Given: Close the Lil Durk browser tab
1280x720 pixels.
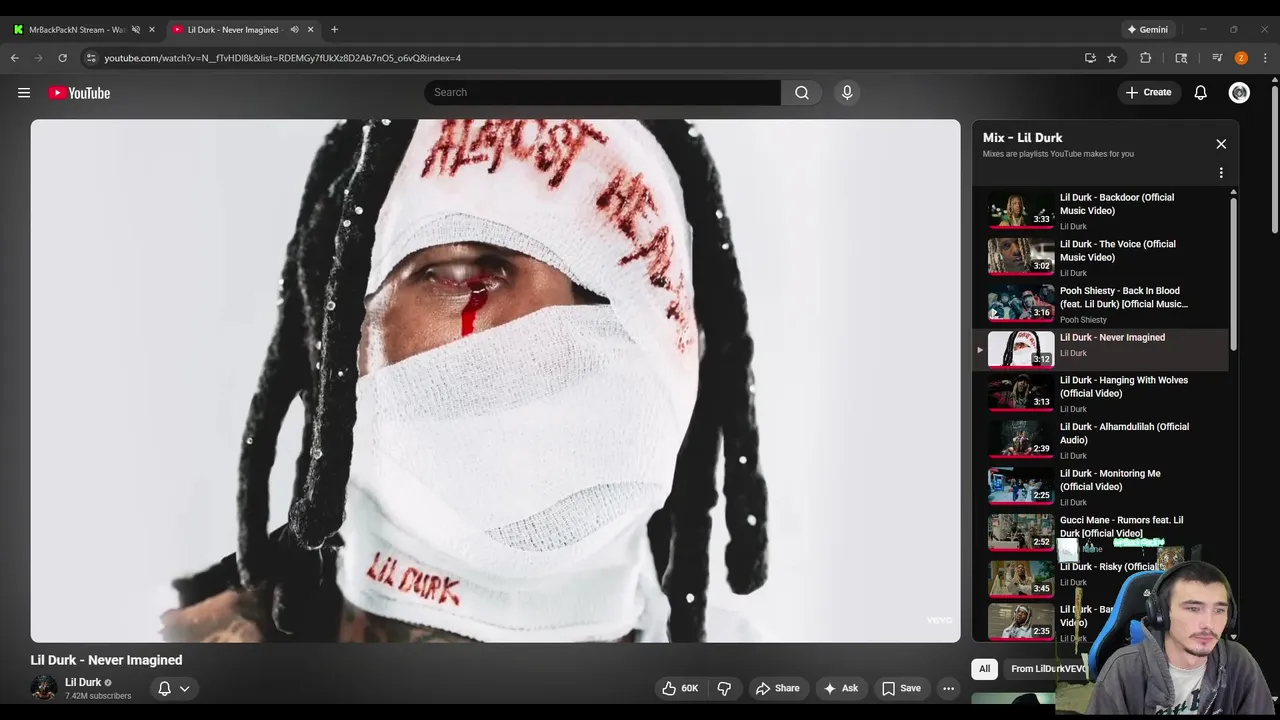Looking at the screenshot, I should (310, 29).
